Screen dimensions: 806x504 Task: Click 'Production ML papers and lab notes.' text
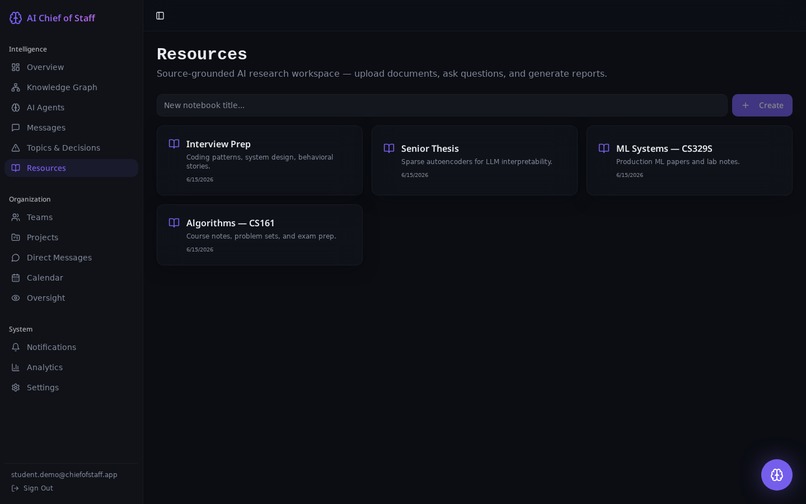(x=677, y=161)
